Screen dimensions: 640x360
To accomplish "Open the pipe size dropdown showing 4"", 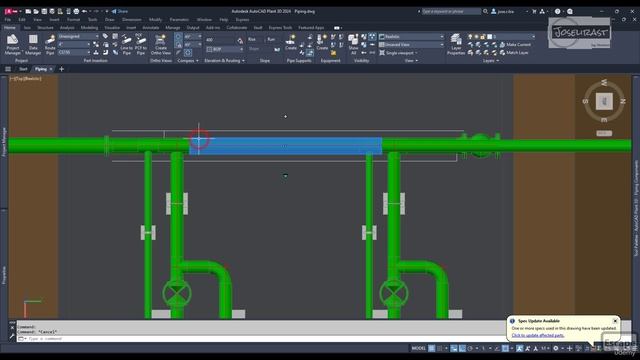I will click(x=74, y=44).
